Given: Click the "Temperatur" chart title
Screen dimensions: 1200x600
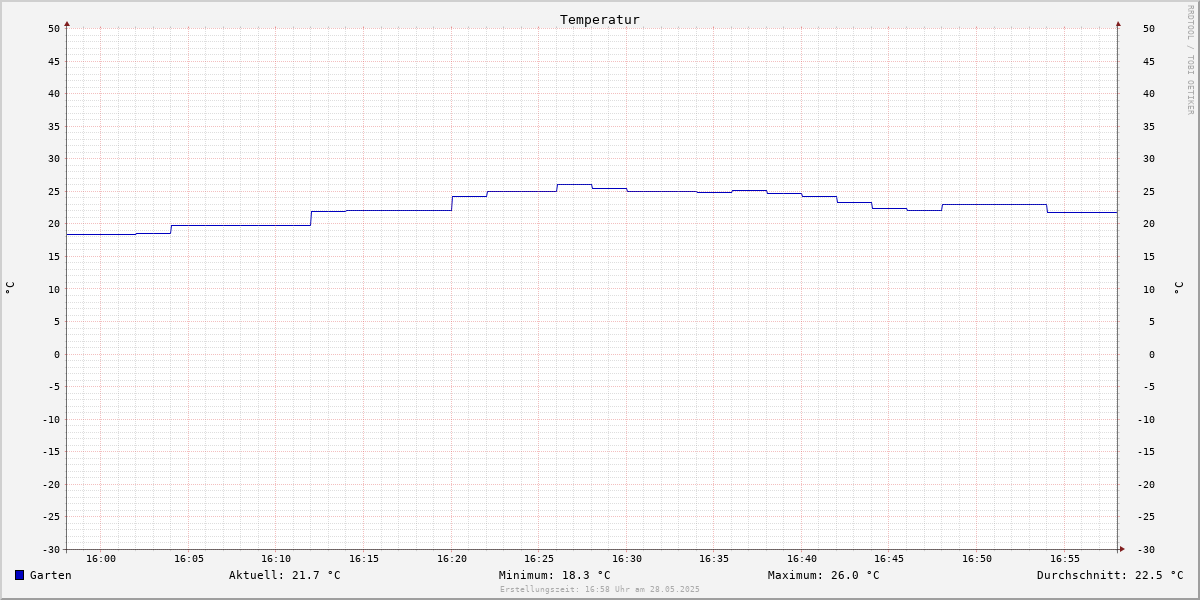Looking at the screenshot, I should (600, 19).
